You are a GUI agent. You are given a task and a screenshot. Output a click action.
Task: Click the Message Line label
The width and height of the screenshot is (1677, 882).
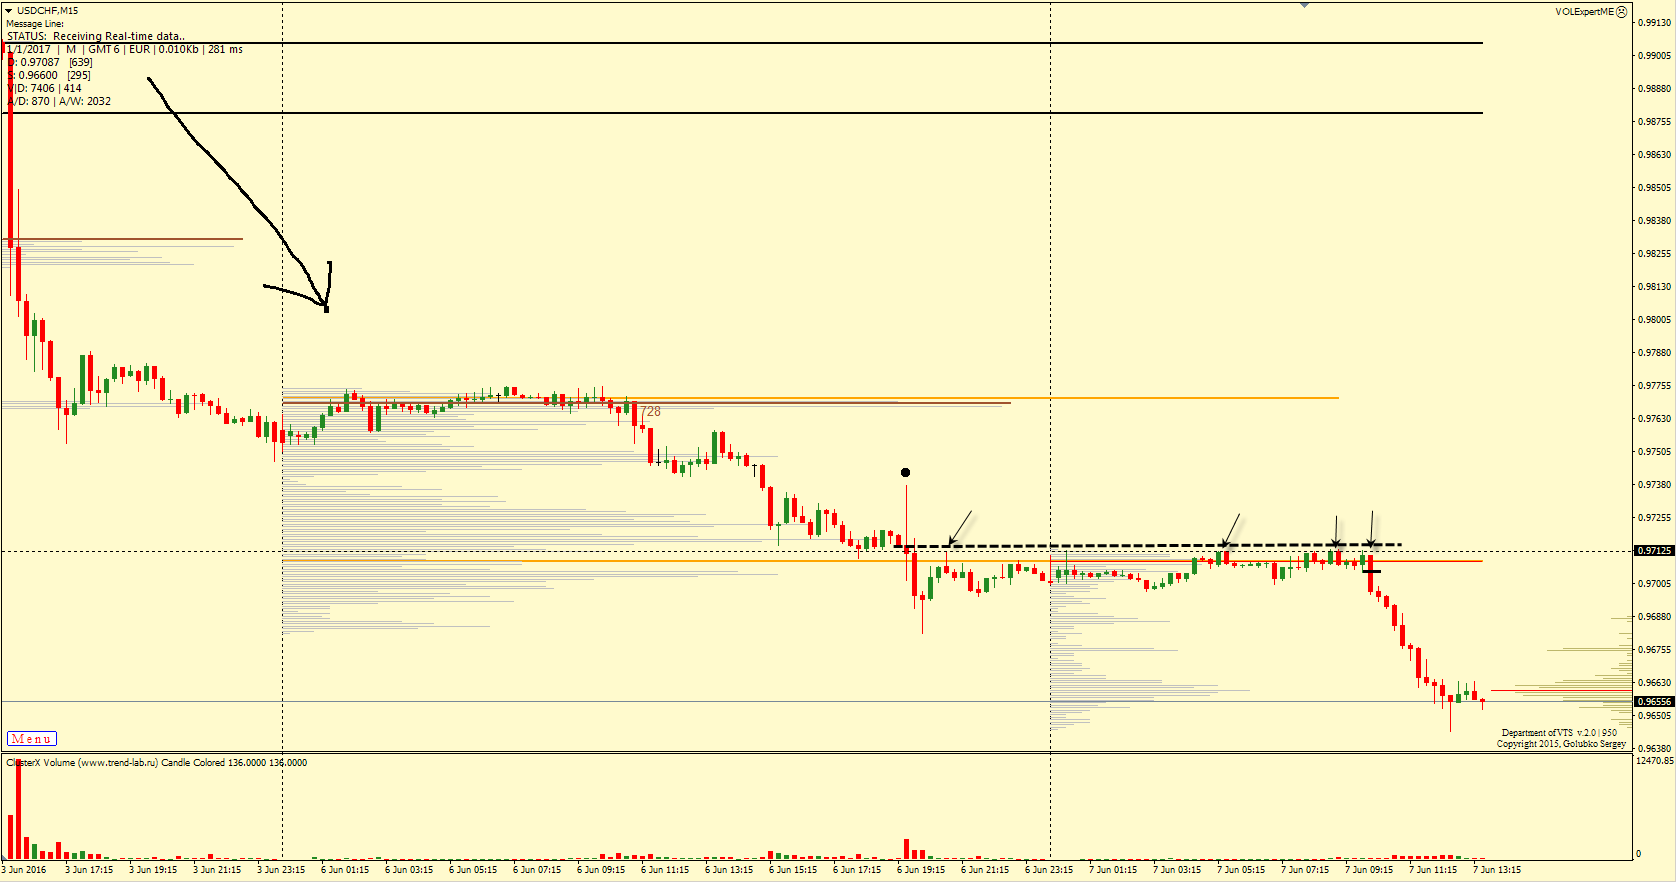click(35, 24)
